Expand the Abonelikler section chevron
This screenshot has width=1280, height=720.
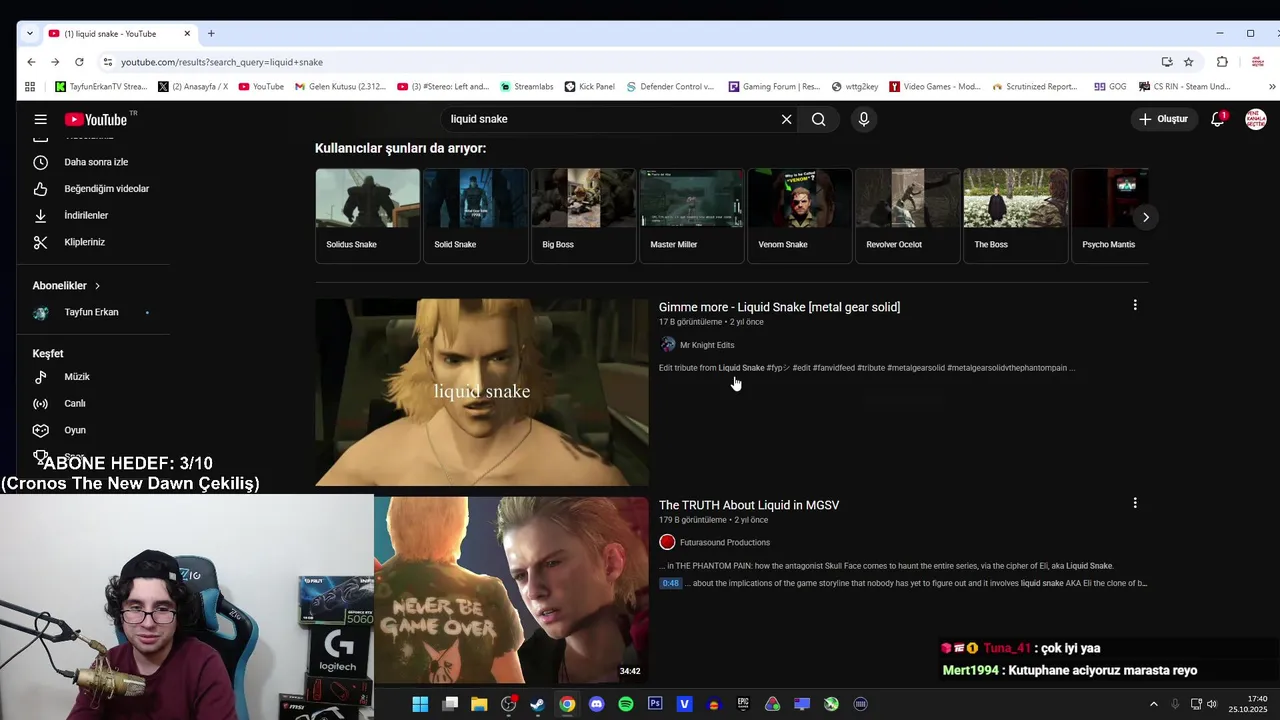click(97, 286)
